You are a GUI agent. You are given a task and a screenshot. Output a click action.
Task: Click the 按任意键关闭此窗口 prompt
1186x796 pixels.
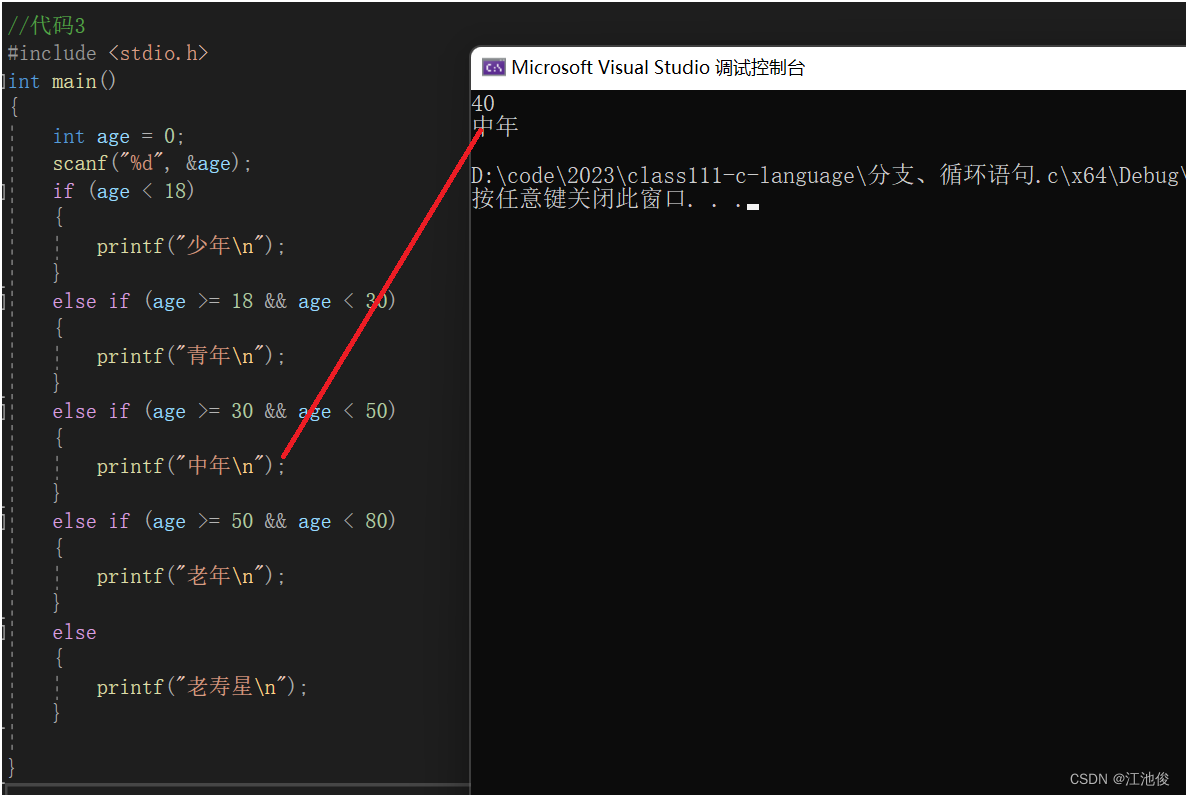(607, 199)
